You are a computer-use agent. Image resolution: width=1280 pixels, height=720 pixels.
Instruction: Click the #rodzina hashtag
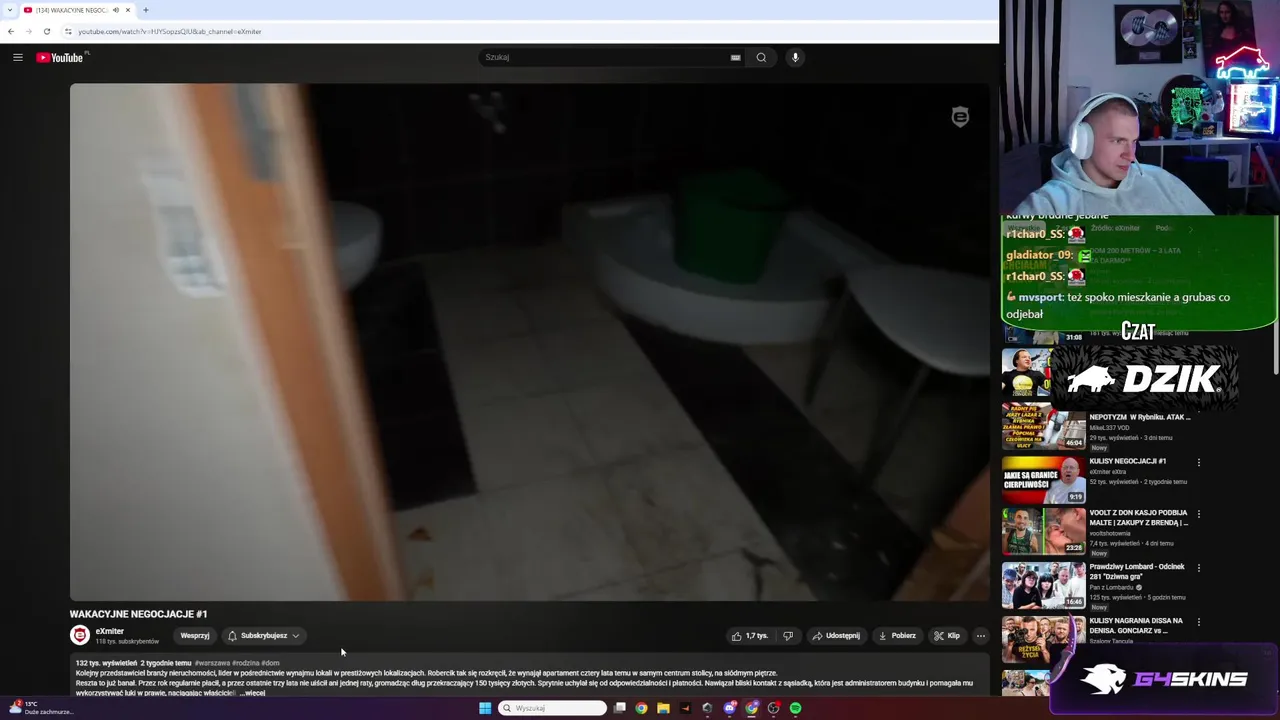click(246, 663)
